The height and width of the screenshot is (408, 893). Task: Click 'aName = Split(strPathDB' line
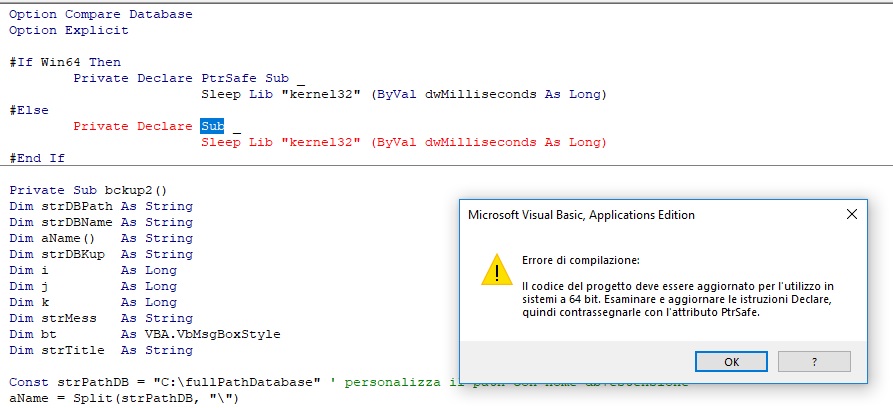click(x=124, y=398)
